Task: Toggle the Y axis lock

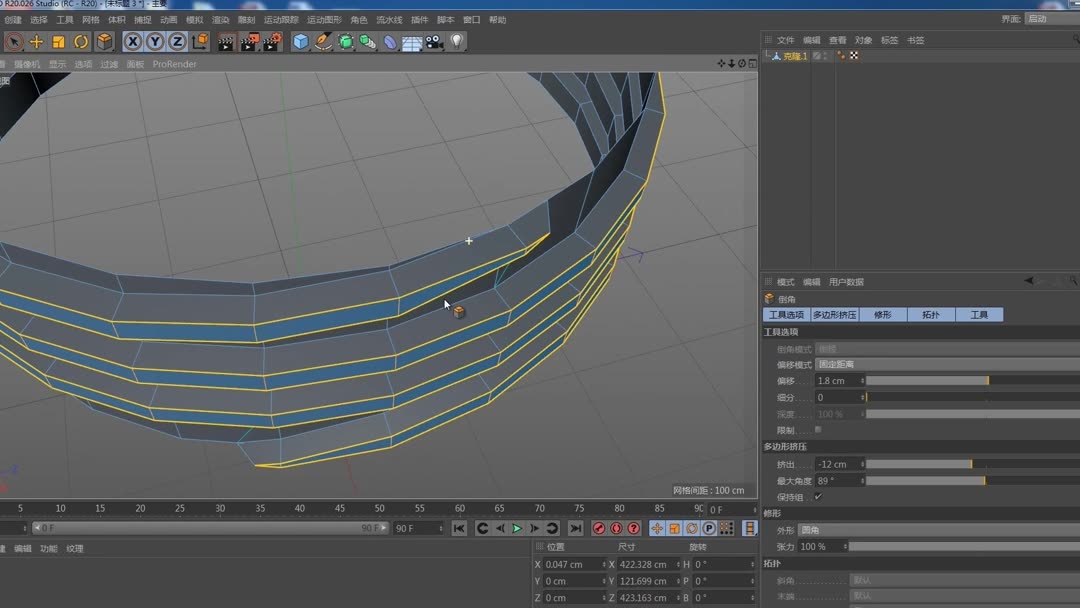Action: [x=155, y=42]
